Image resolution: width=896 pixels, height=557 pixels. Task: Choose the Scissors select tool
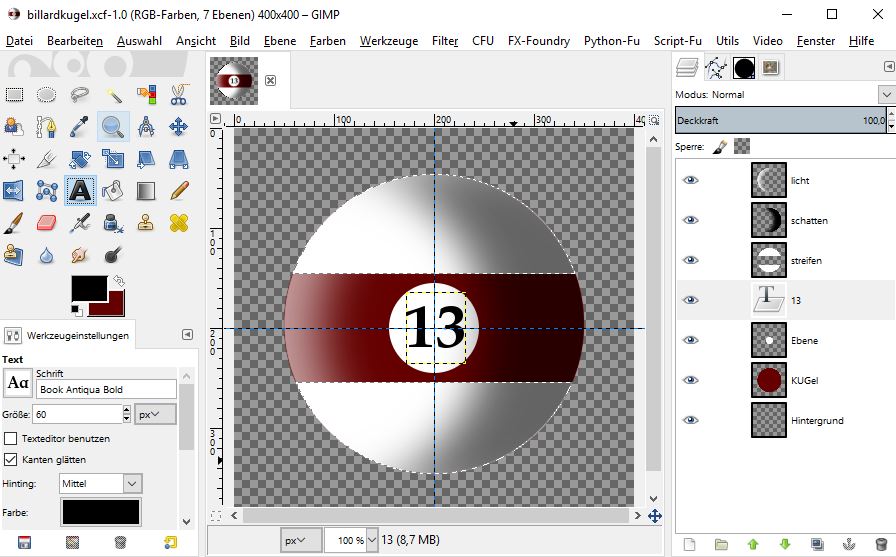179,95
